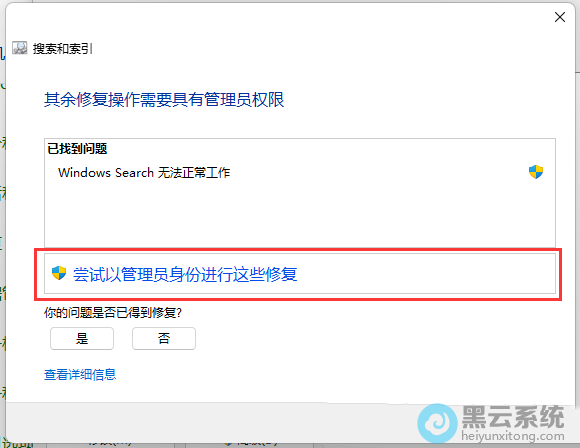This screenshot has height=448, width=580.
Task: Answer 是 to the repair question
Action: click(82, 338)
